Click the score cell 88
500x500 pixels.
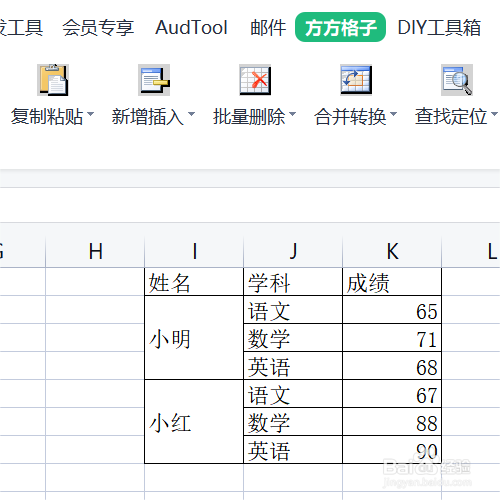pos(392,422)
